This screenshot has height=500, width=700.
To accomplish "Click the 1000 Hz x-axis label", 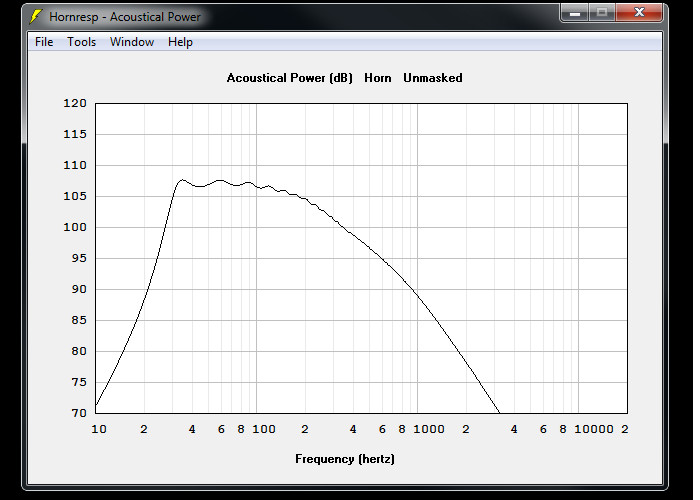I will tap(429, 429).
